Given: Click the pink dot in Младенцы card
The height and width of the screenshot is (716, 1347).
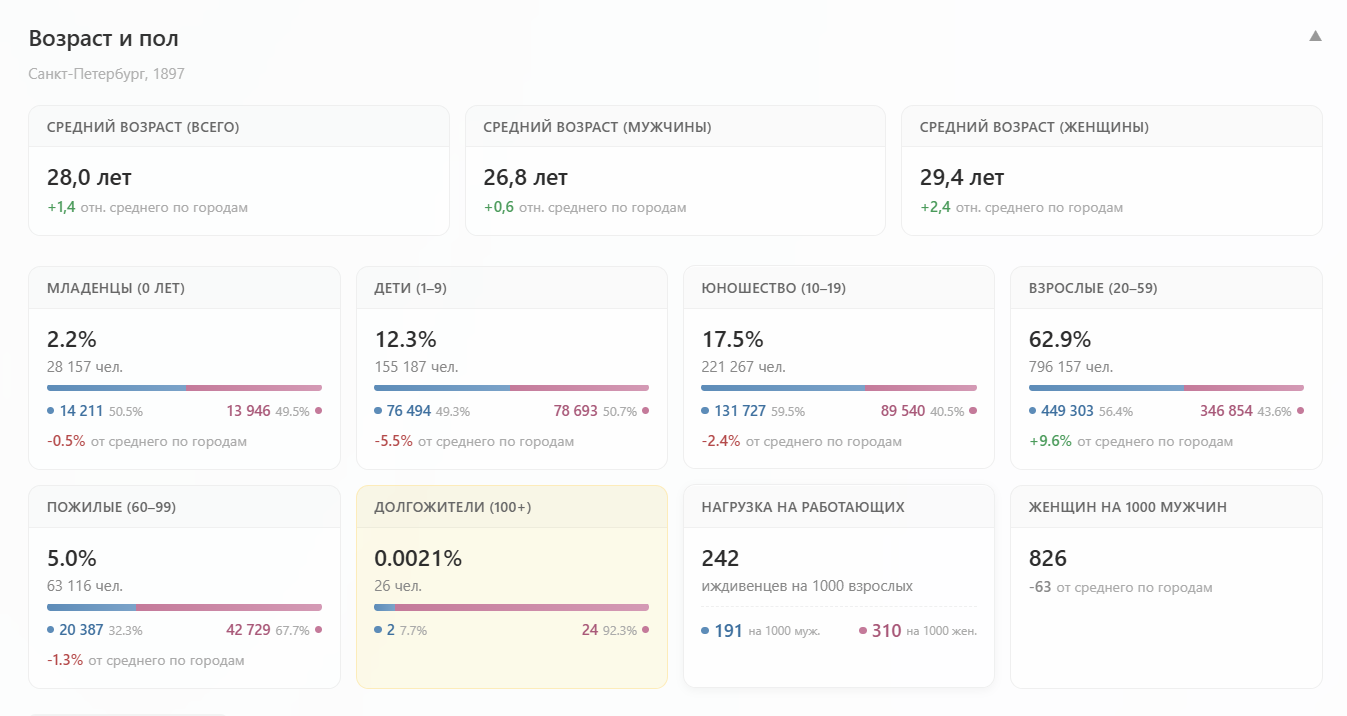Looking at the screenshot, I should click(318, 411).
